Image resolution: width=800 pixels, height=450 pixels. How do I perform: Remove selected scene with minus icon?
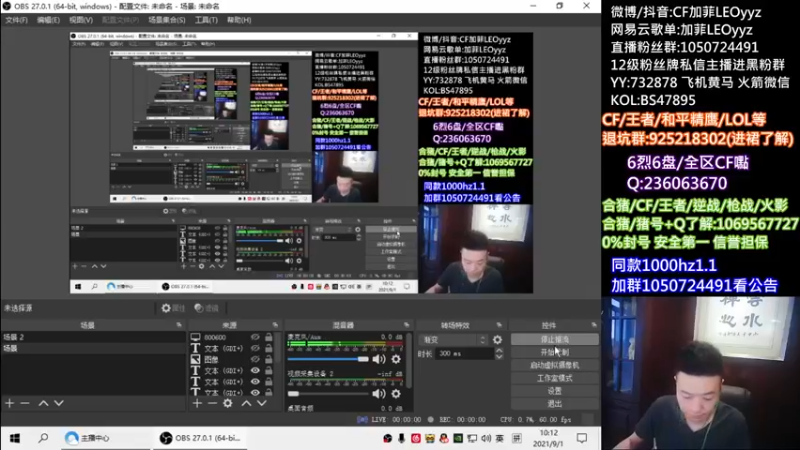coord(25,403)
